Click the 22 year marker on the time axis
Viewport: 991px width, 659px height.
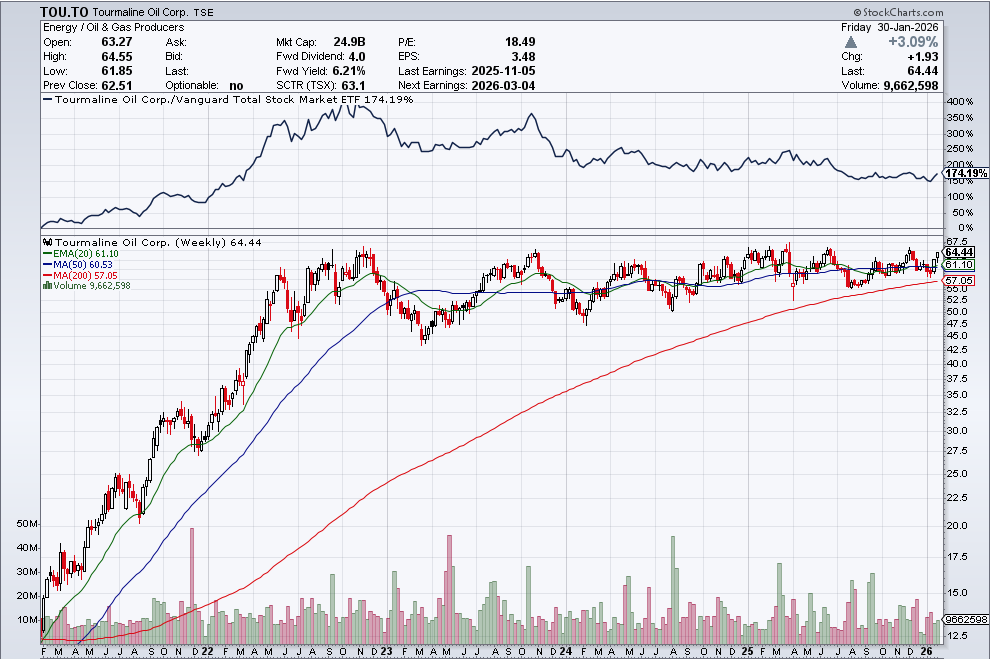(x=208, y=651)
